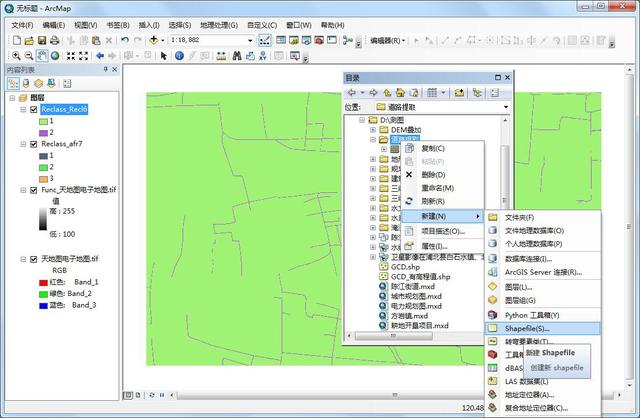Open the 自定义(C) menu
Screen dimensions: 640x418
click(262, 25)
